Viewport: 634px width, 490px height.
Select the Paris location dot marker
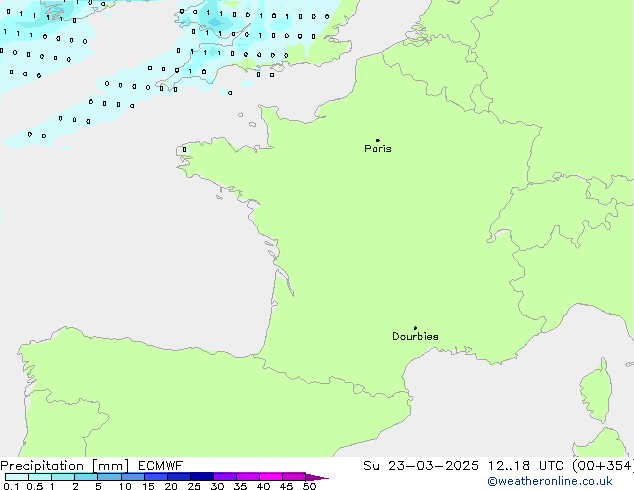pos(378,140)
